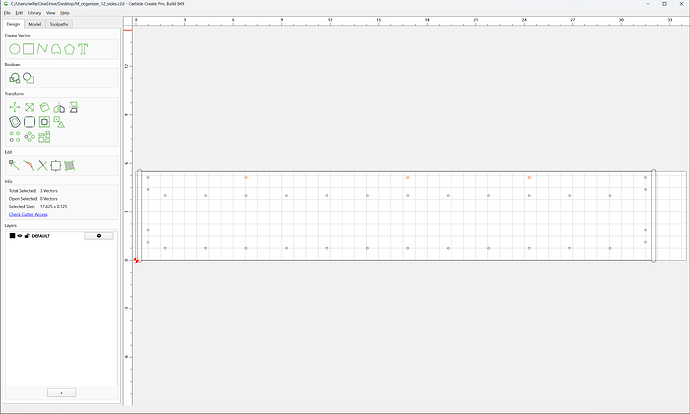The image size is (690, 414).
Task: Click the Trim Vectors edit tool
Action: (x=29, y=165)
